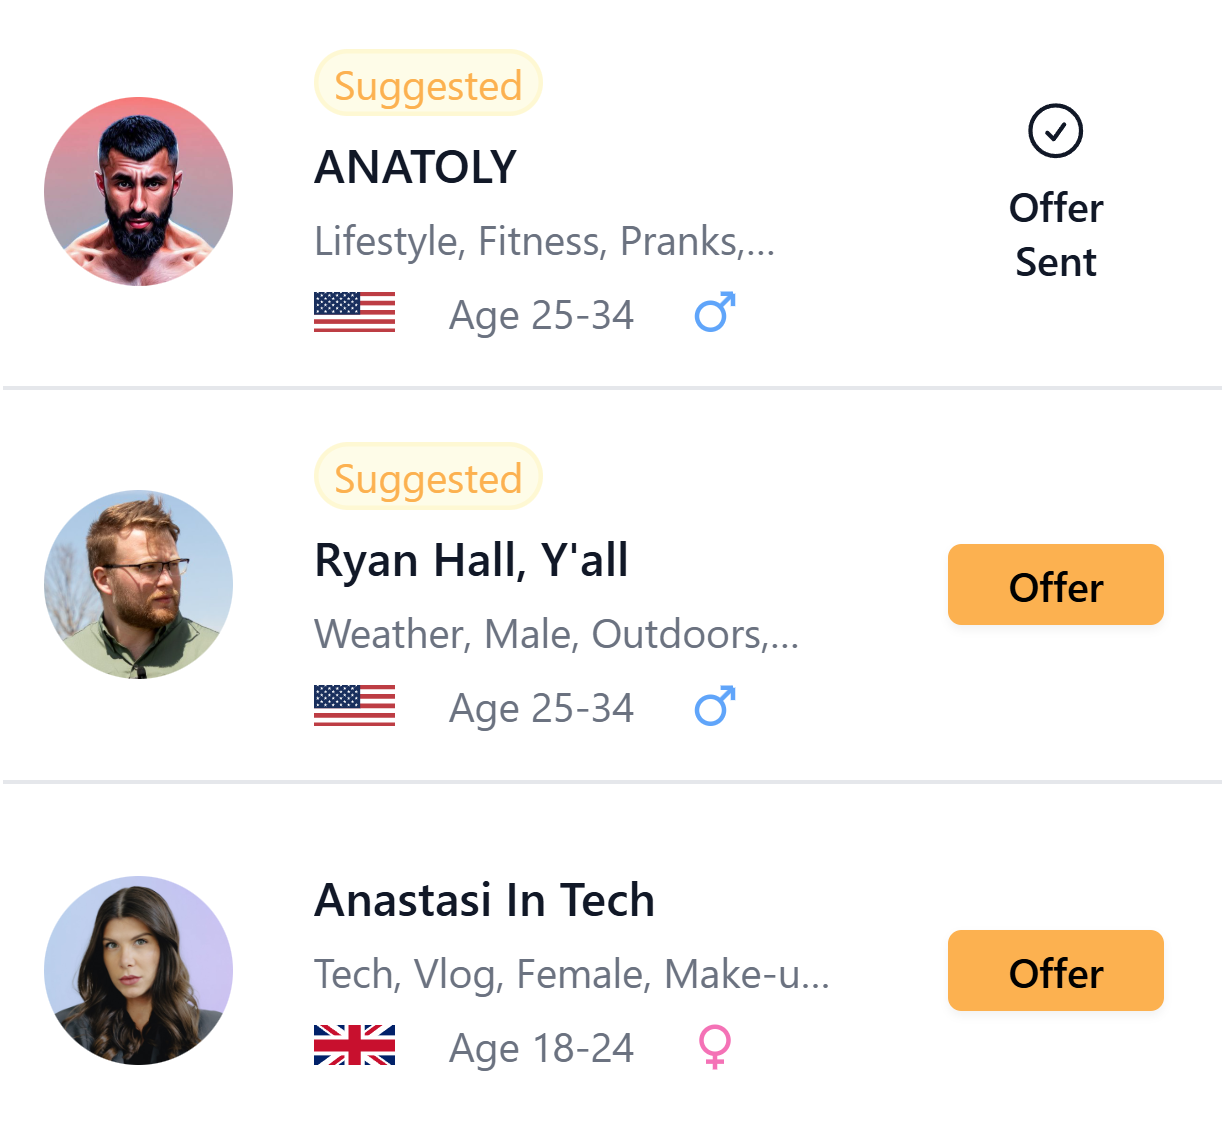
Task: Open Ryan Hall, Y'all's profile picture
Action: (x=139, y=584)
